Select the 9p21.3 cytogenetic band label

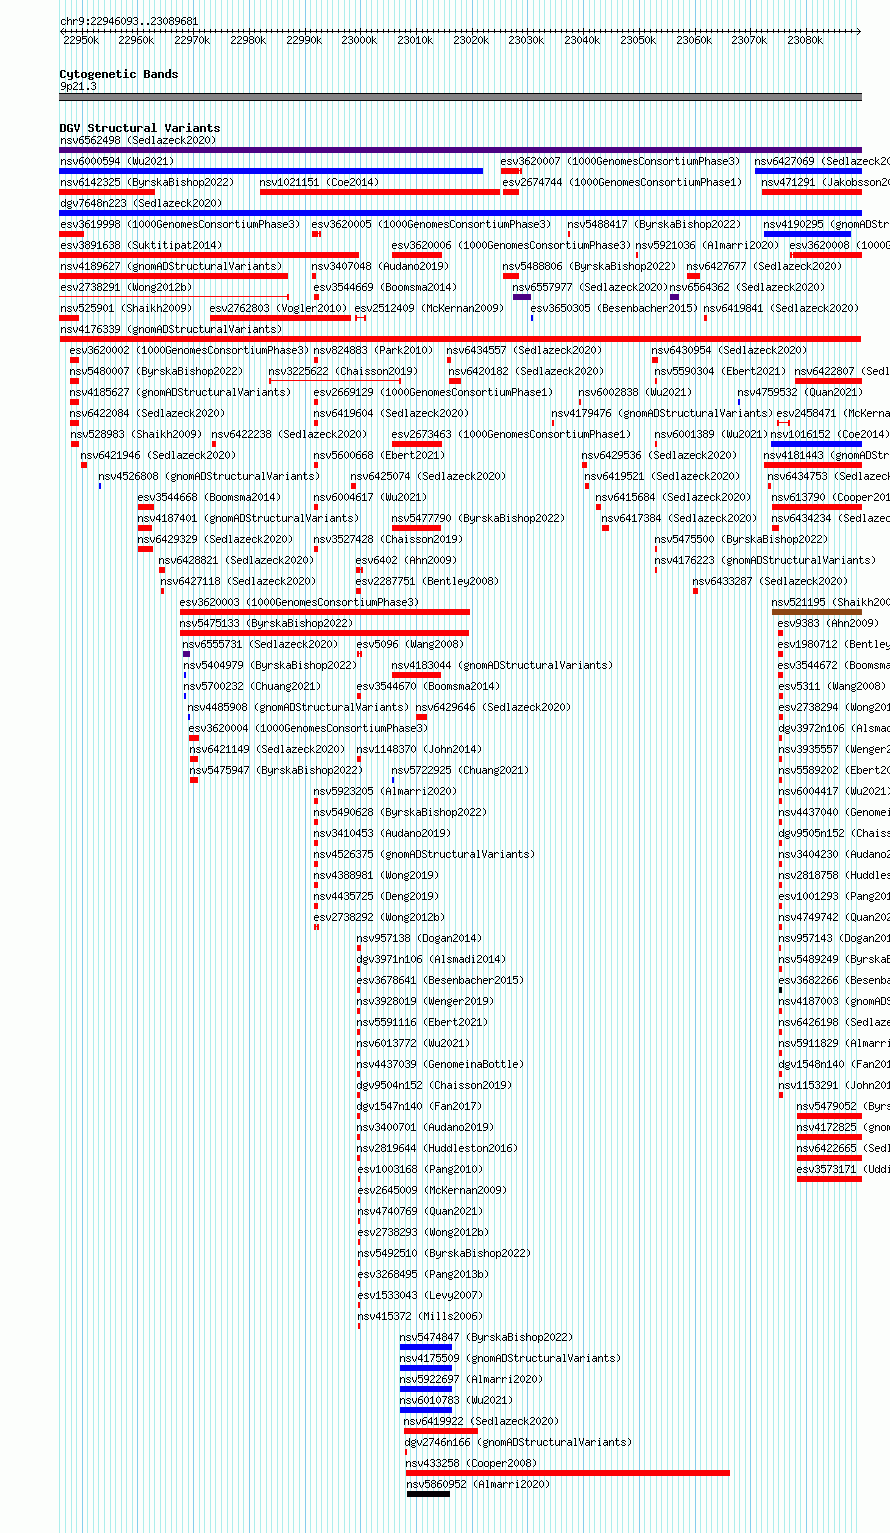(x=78, y=86)
